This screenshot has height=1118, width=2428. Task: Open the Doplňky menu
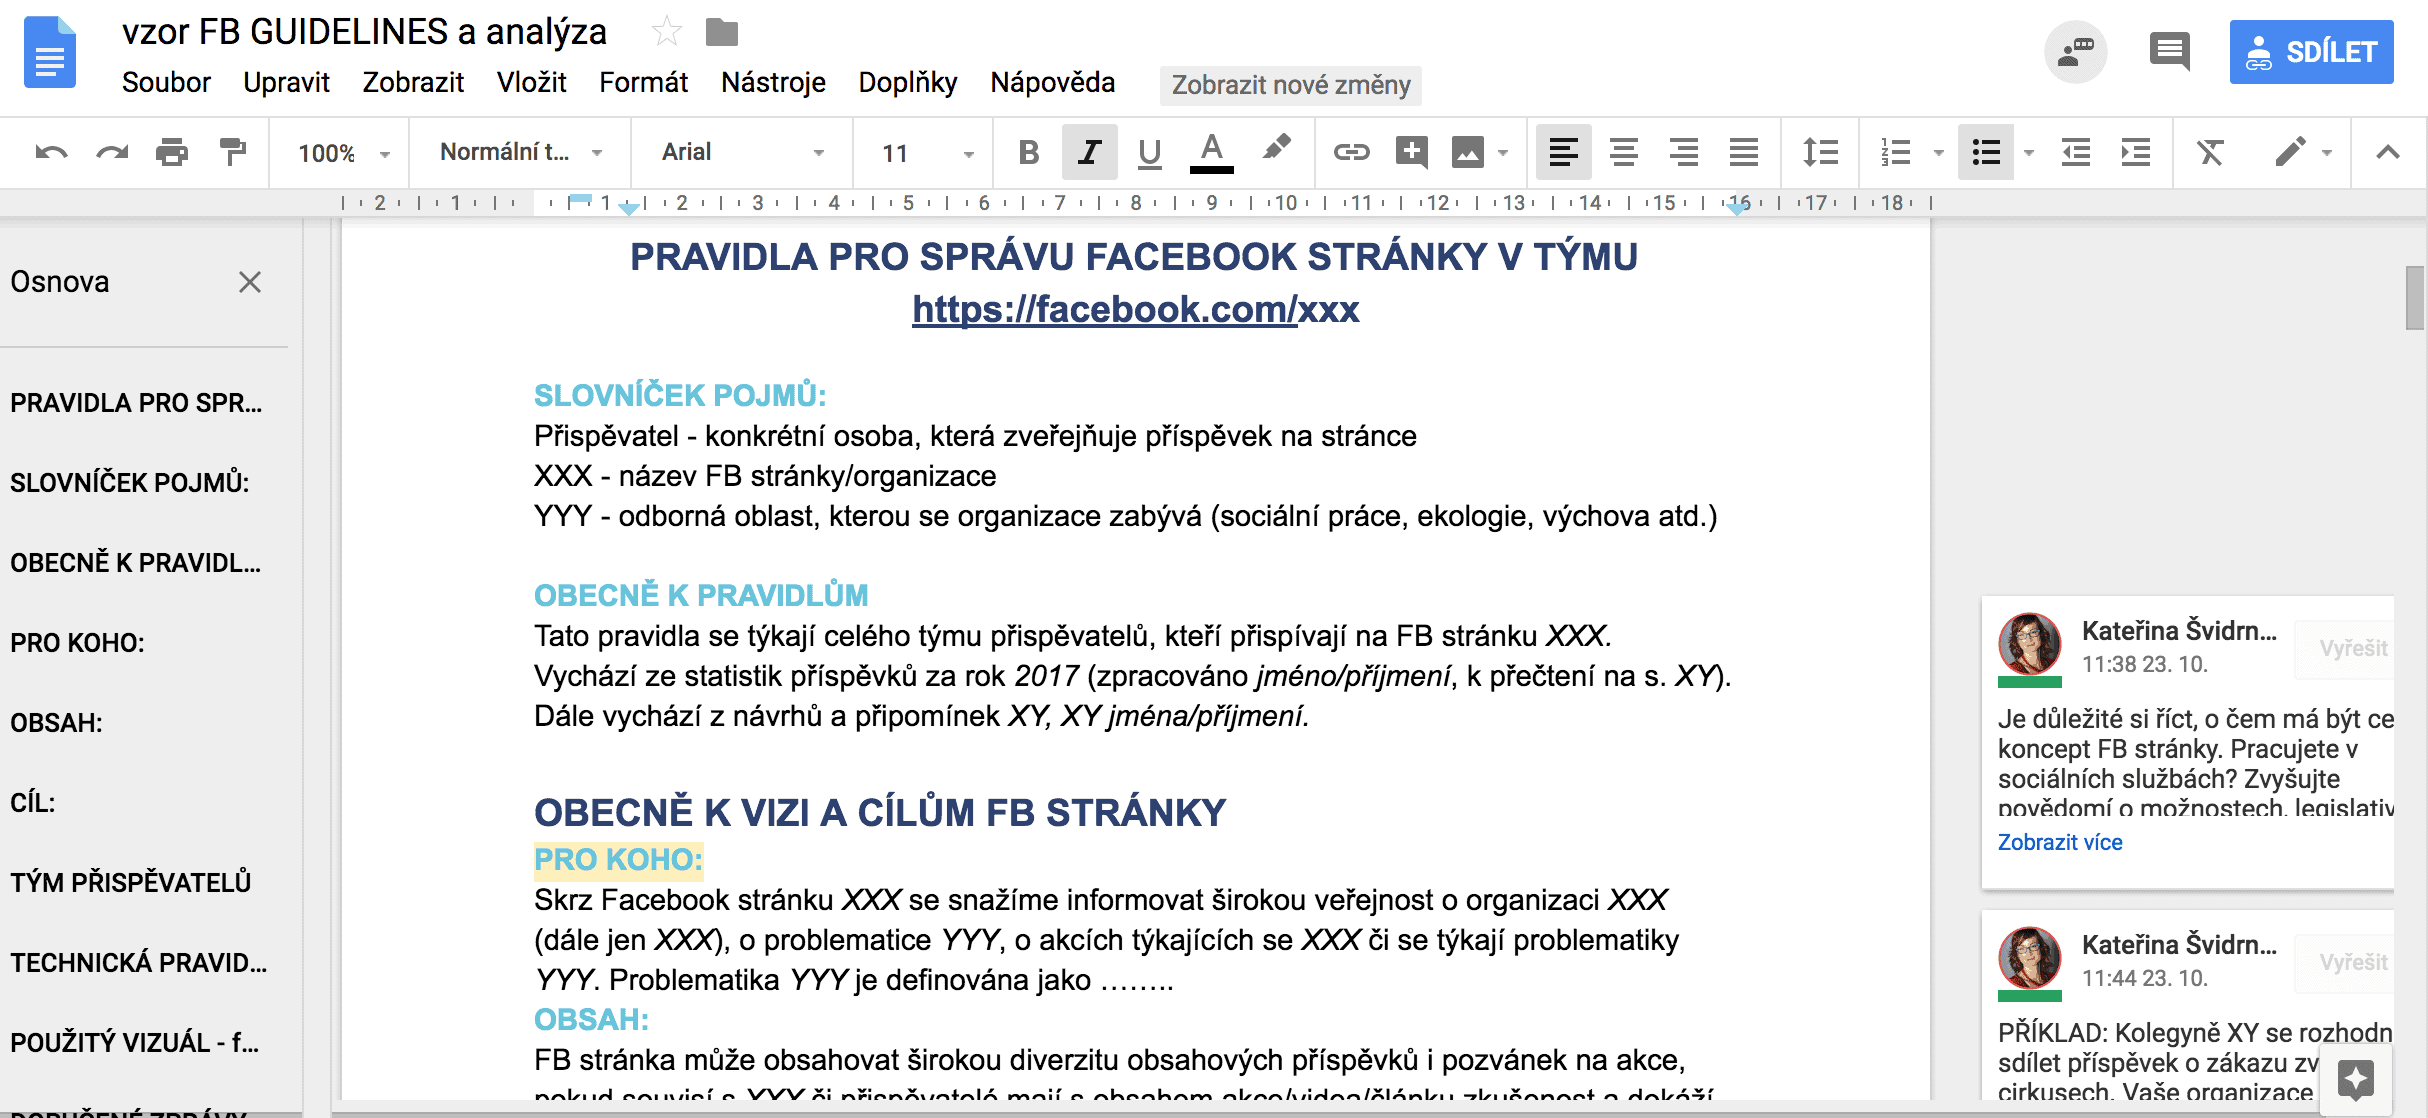point(907,82)
